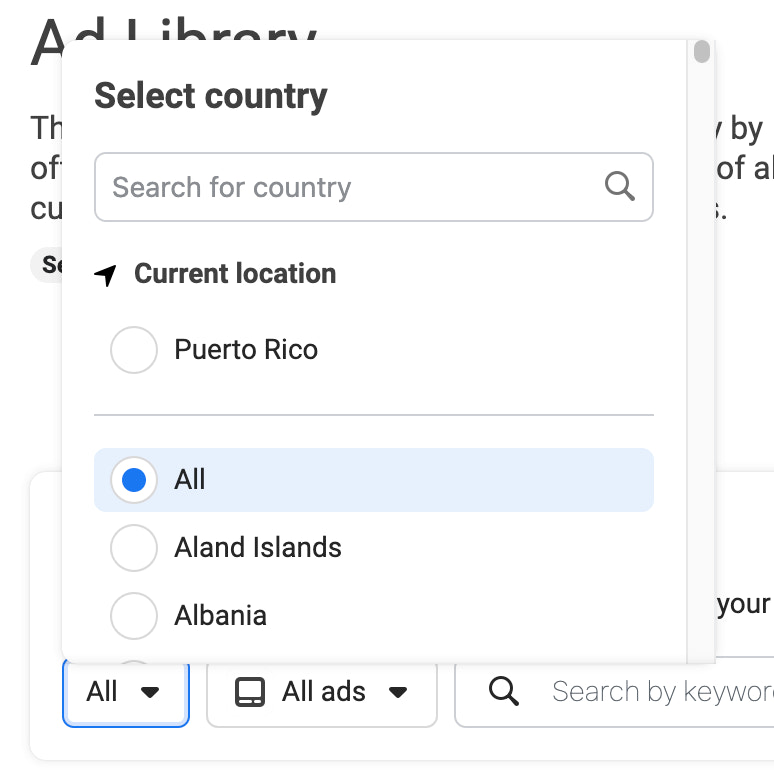Select the Aland Islands radio button

(134, 548)
